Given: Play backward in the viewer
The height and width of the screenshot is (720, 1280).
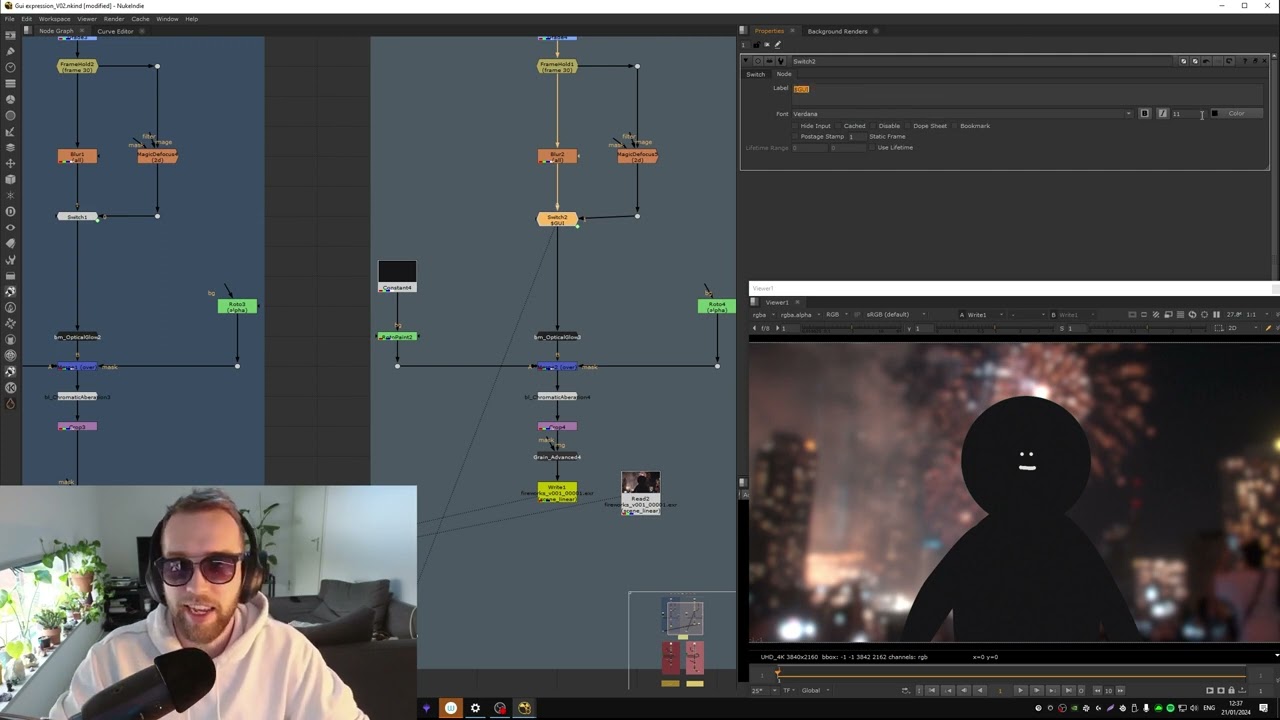Looking at the screenshot, I should (x=980, y=690).
